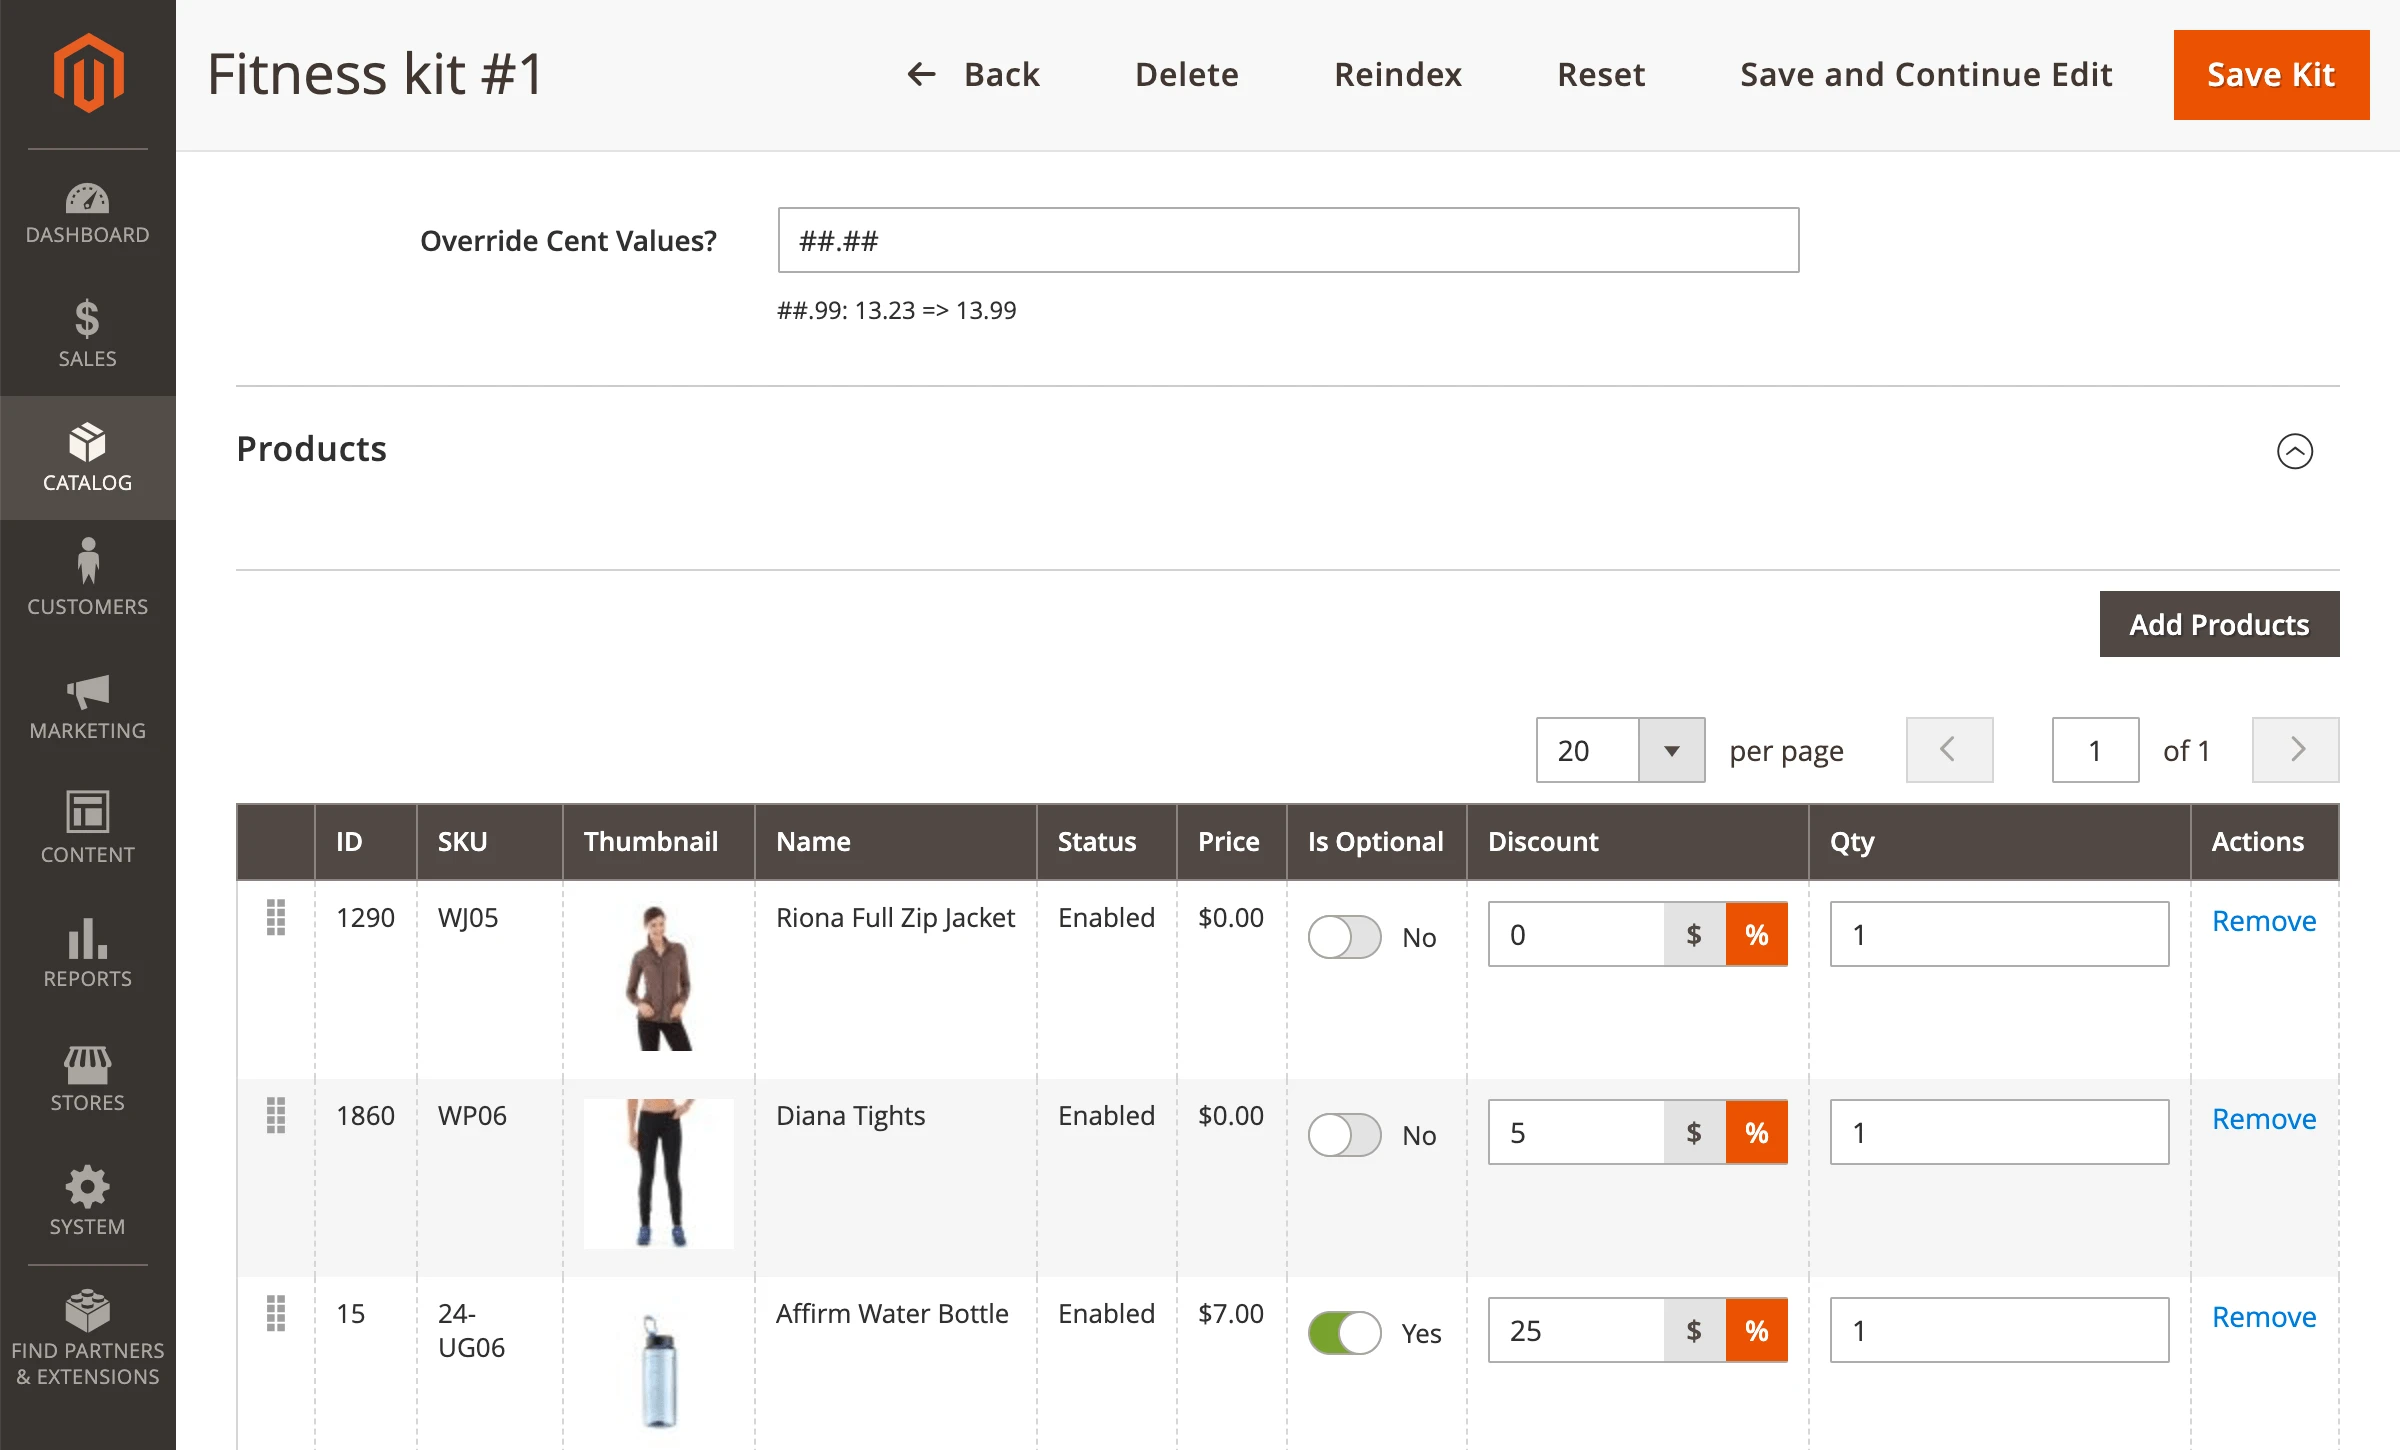
Task: Switch Affirm Water Bottle discount to dollar
Action: pyautogui.click(x=1694, y=1331)
